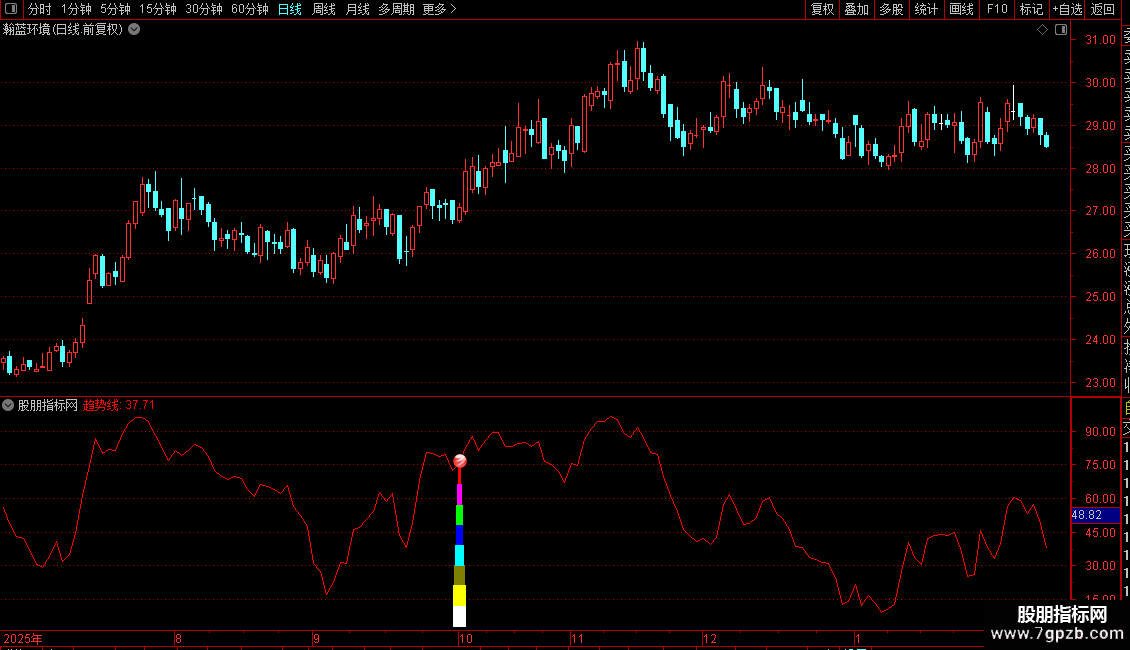
Task: Expand the 瀚蓝环境 chart title dropdown
Action: (x=134, y=30)
